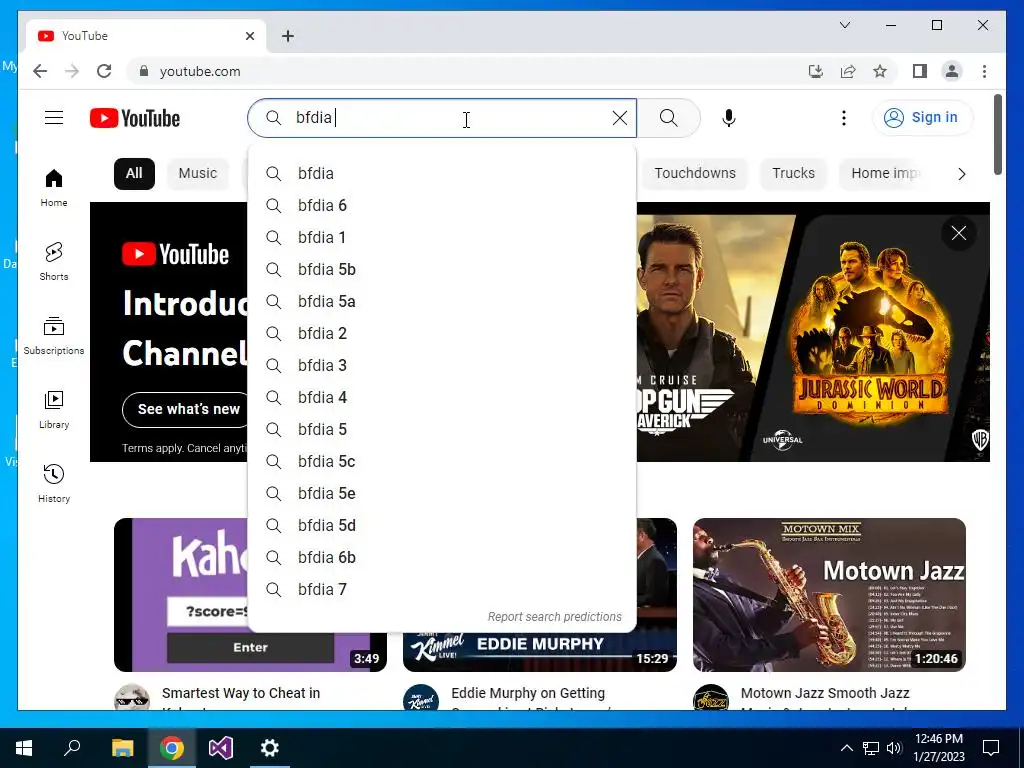Image resolution: width=1024 pixels, height=768 pixels.
Task: Open Chrome tab search dropdown arrow
Action: 844,25
